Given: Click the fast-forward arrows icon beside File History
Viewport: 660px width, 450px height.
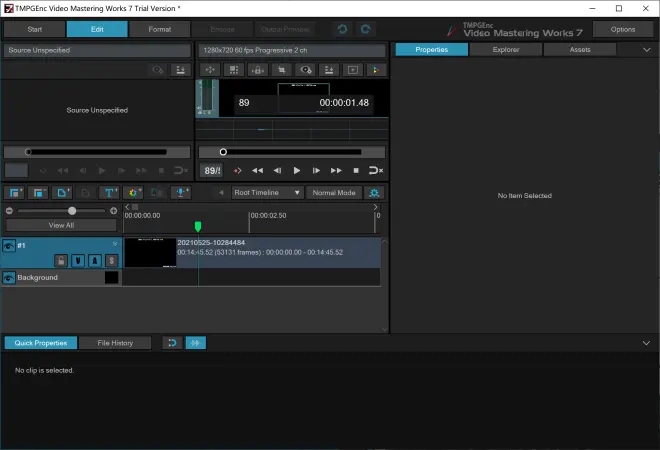Looking at the screenshot, I should (196, 343).
